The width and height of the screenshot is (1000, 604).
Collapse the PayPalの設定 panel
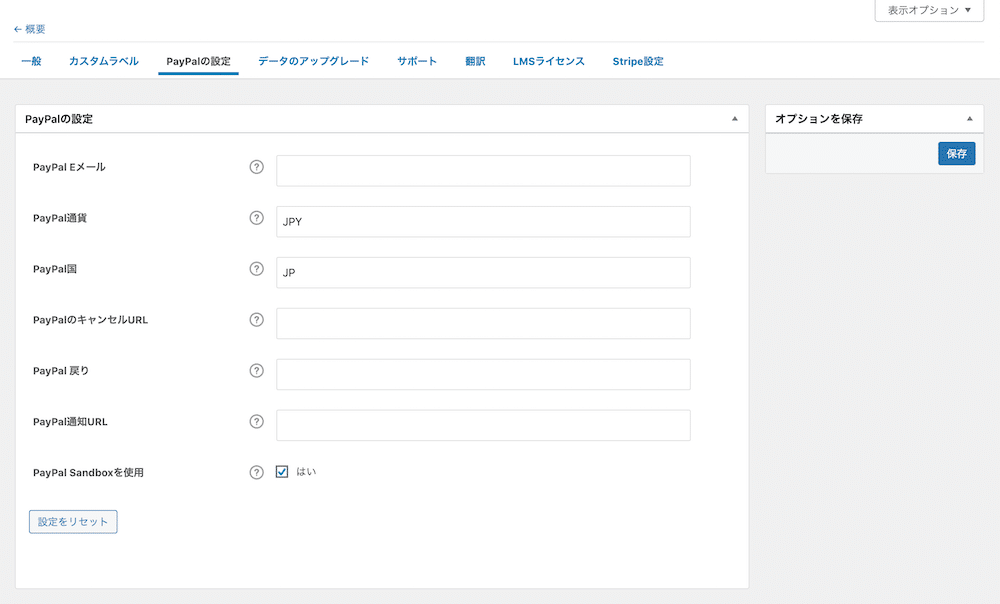click(x=735, y=119)
